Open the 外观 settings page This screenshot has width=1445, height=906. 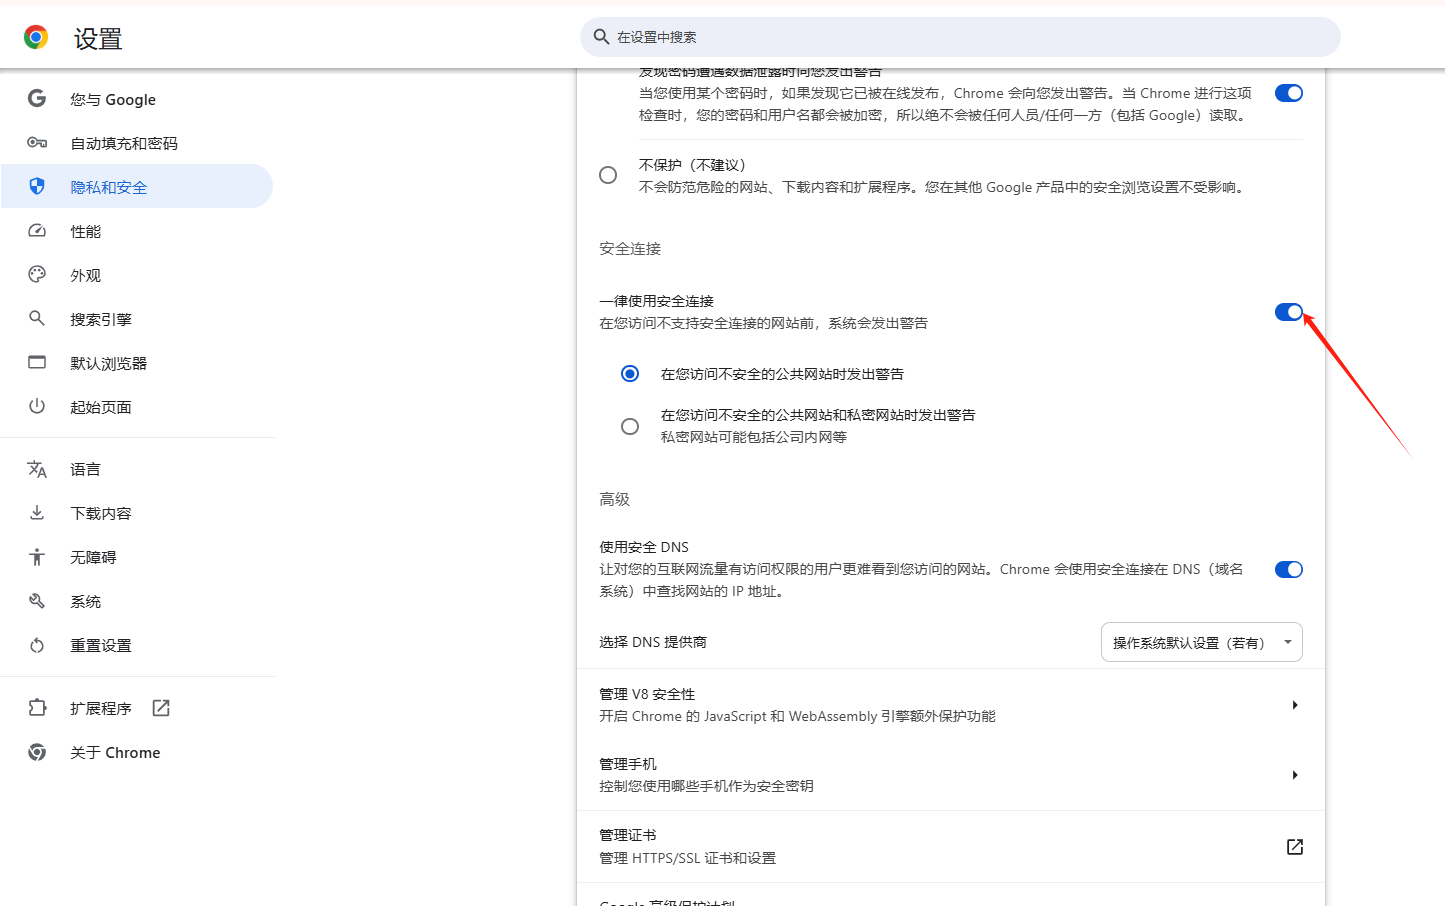[x=137, y=275]
